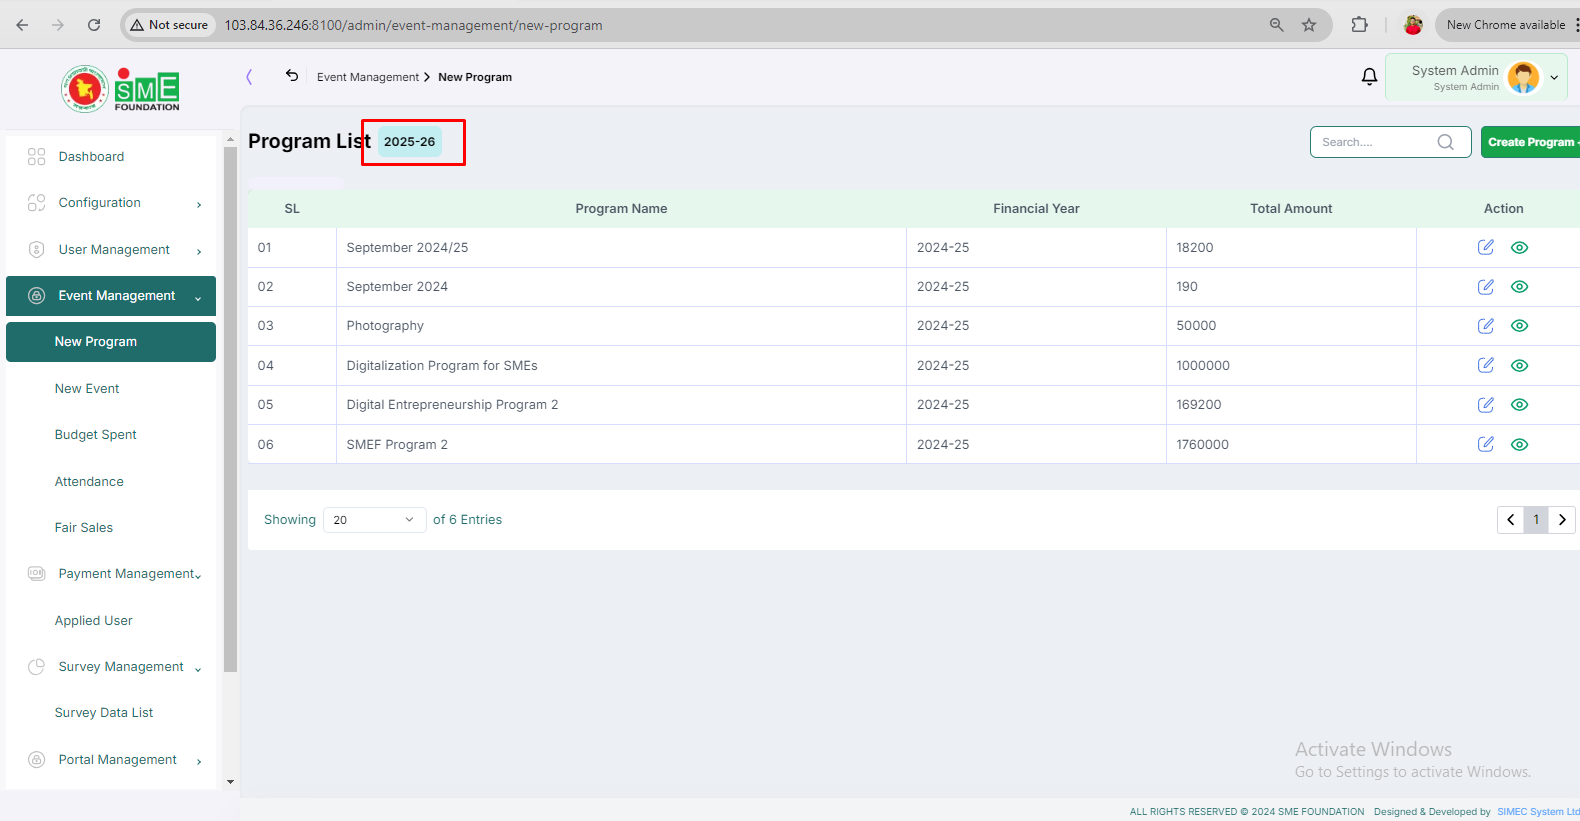Click the Dashboard grid icon
1580x821 pixels.
(37, 157)
